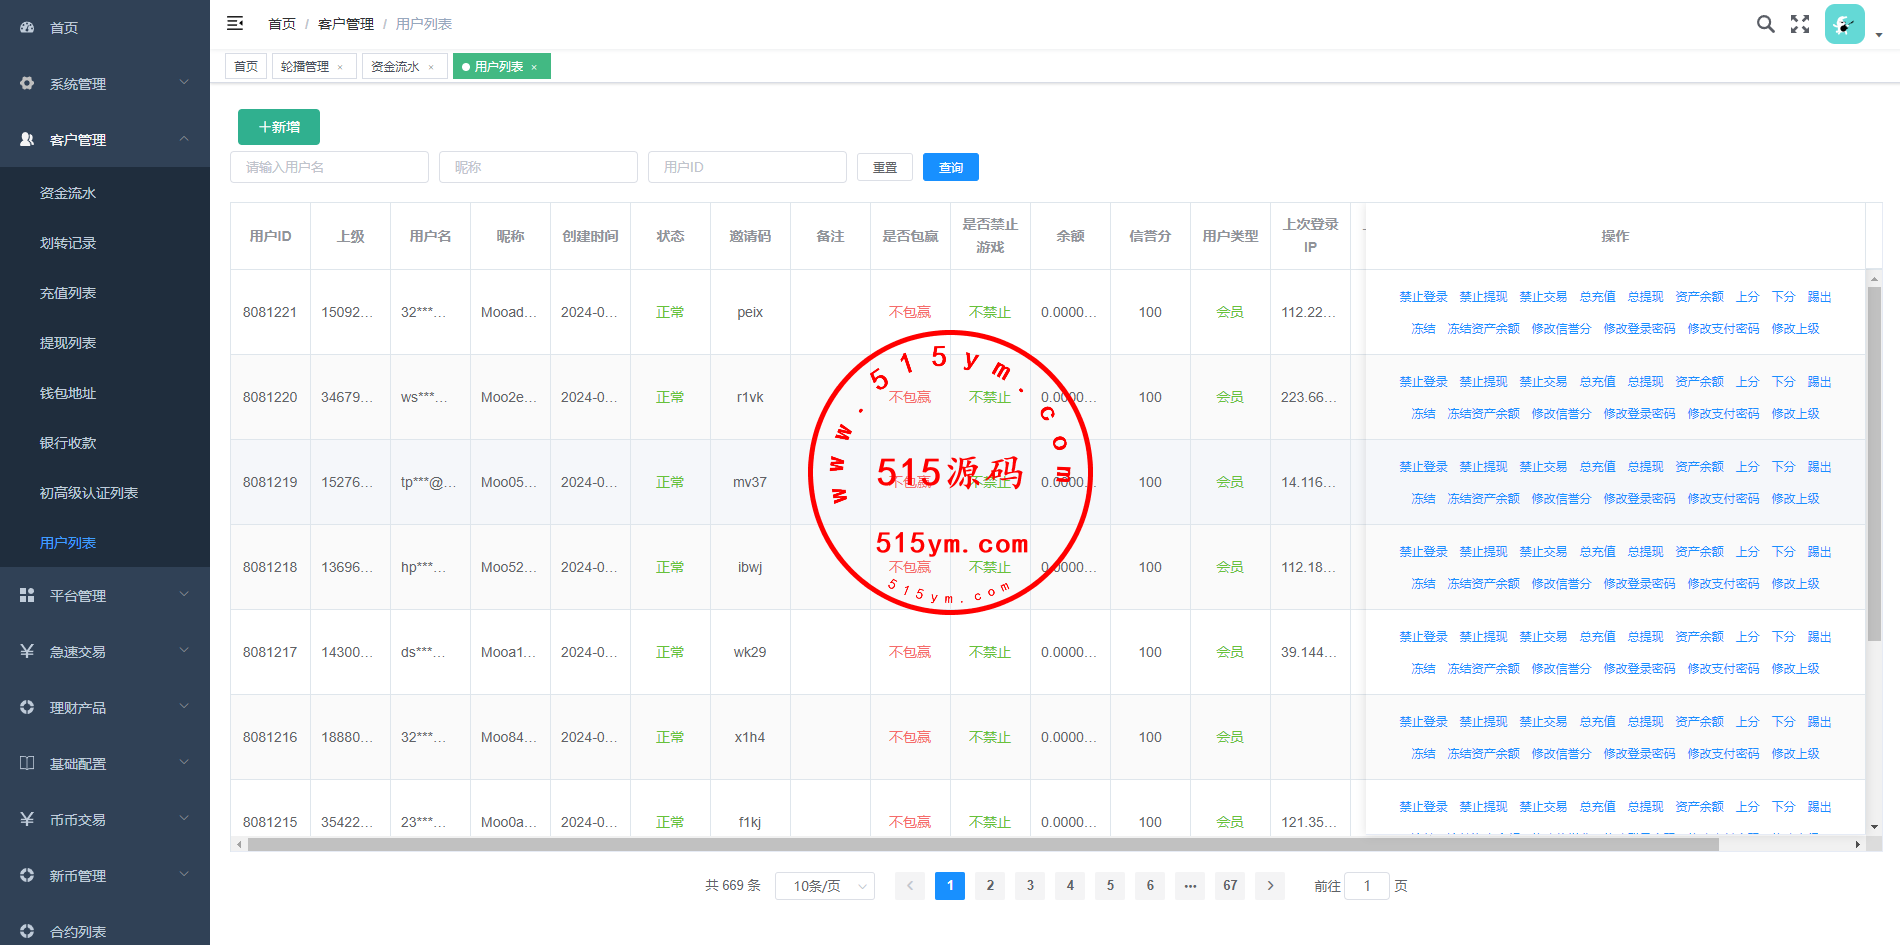Image resolution: width=1900 pixels, height=945 pixels.
Task: Click the 重置 reset button
Action: tap(884, 167)
